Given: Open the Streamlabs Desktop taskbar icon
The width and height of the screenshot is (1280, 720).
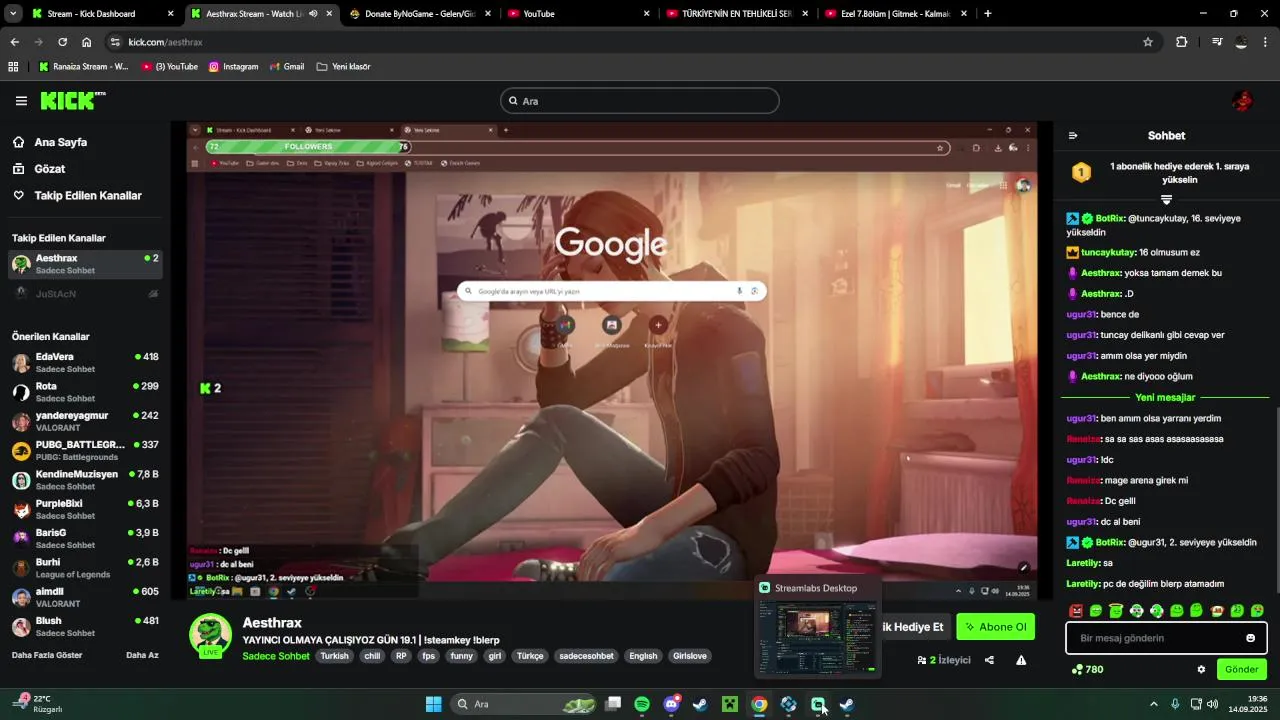Looking at the screenshot, I should [818, 704].
